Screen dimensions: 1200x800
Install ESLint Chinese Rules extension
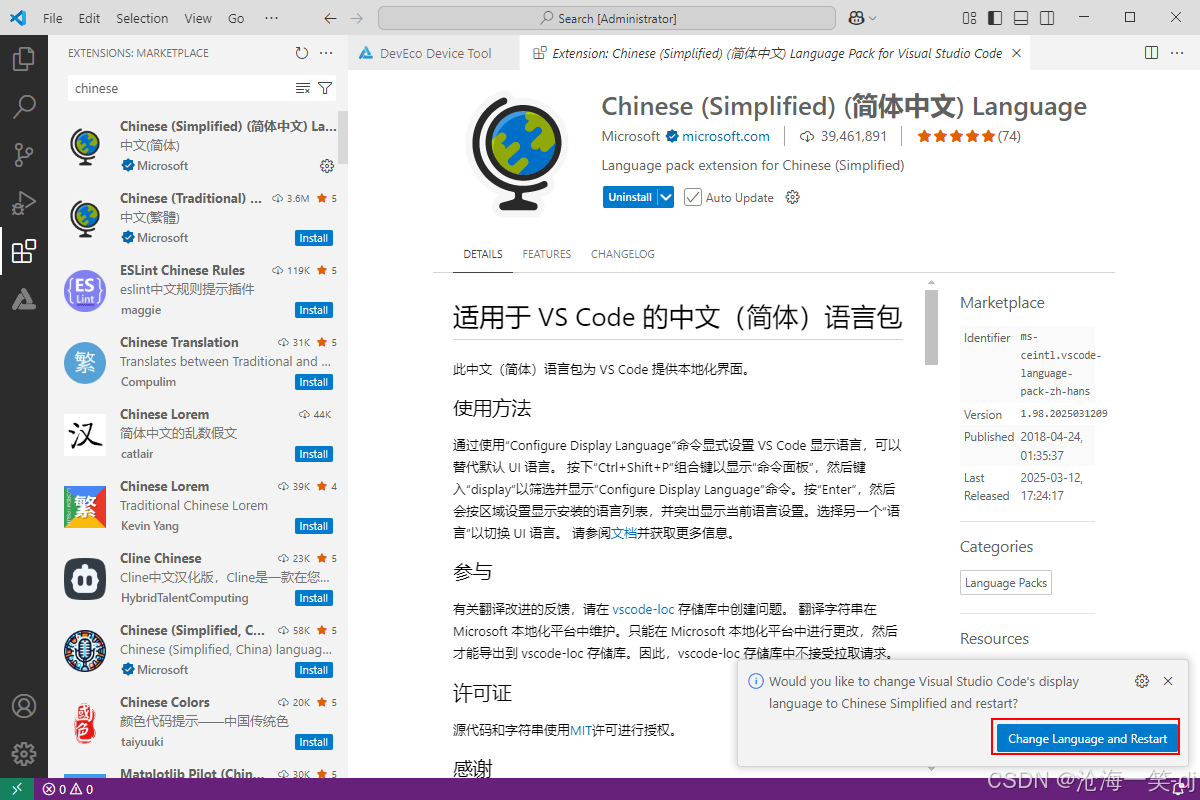pos(314,310)
